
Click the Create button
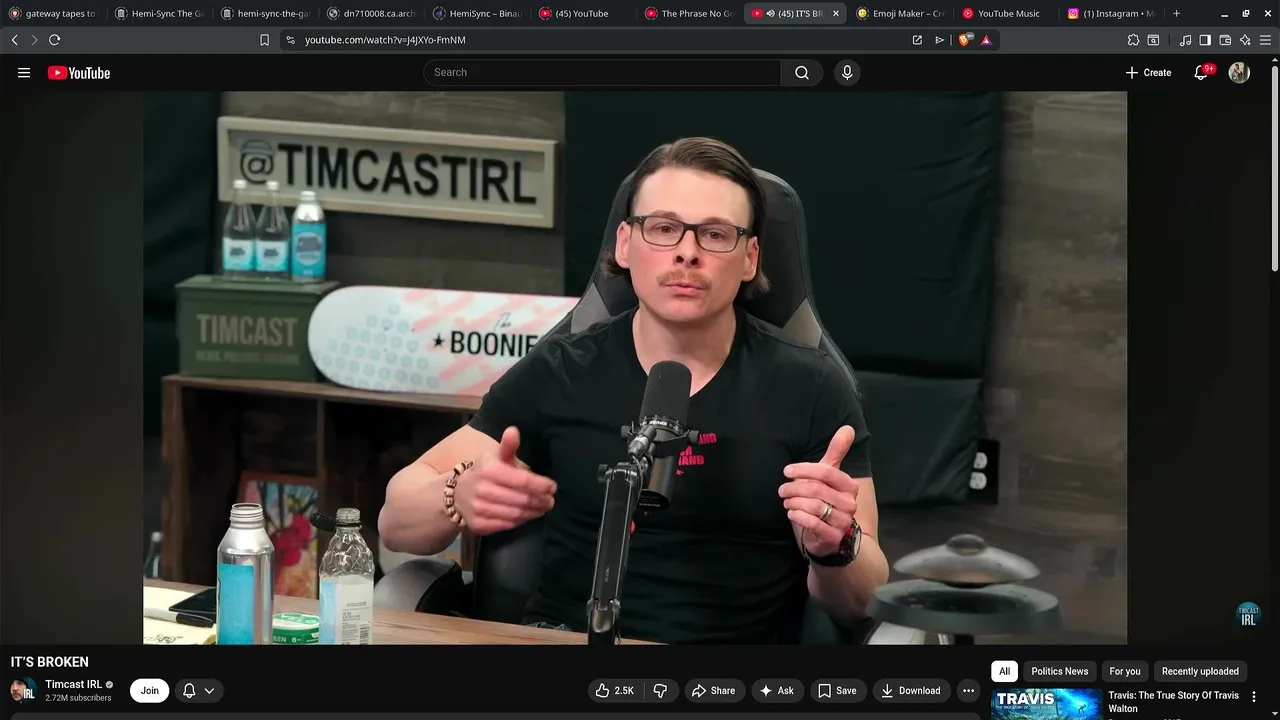point(1148,73)
